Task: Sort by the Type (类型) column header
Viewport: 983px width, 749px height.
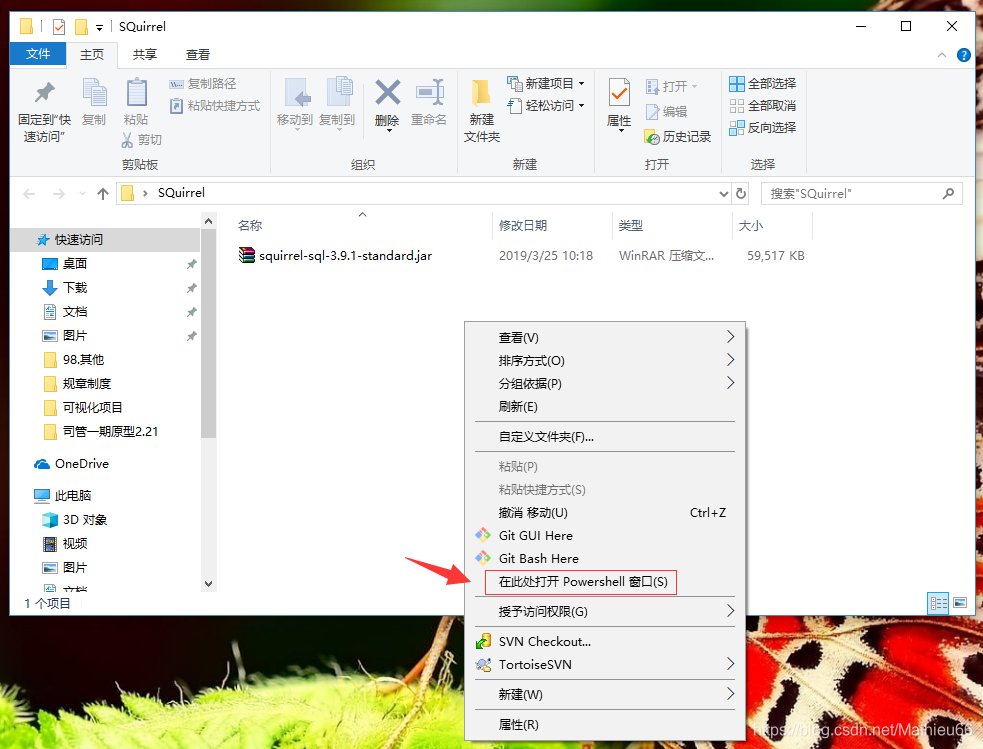Action: (631, 226)
